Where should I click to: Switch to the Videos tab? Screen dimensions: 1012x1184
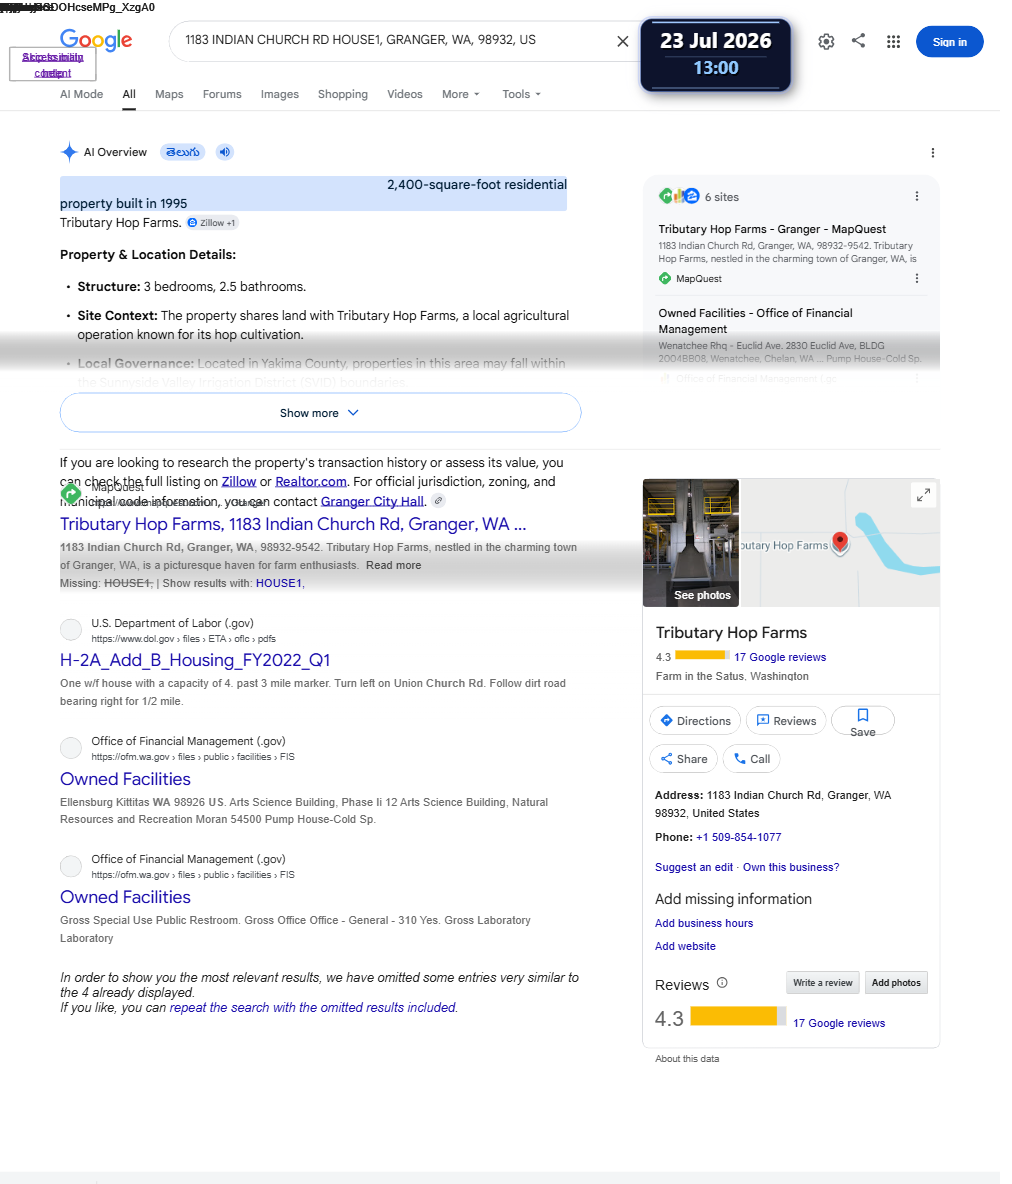coord(405,94)
